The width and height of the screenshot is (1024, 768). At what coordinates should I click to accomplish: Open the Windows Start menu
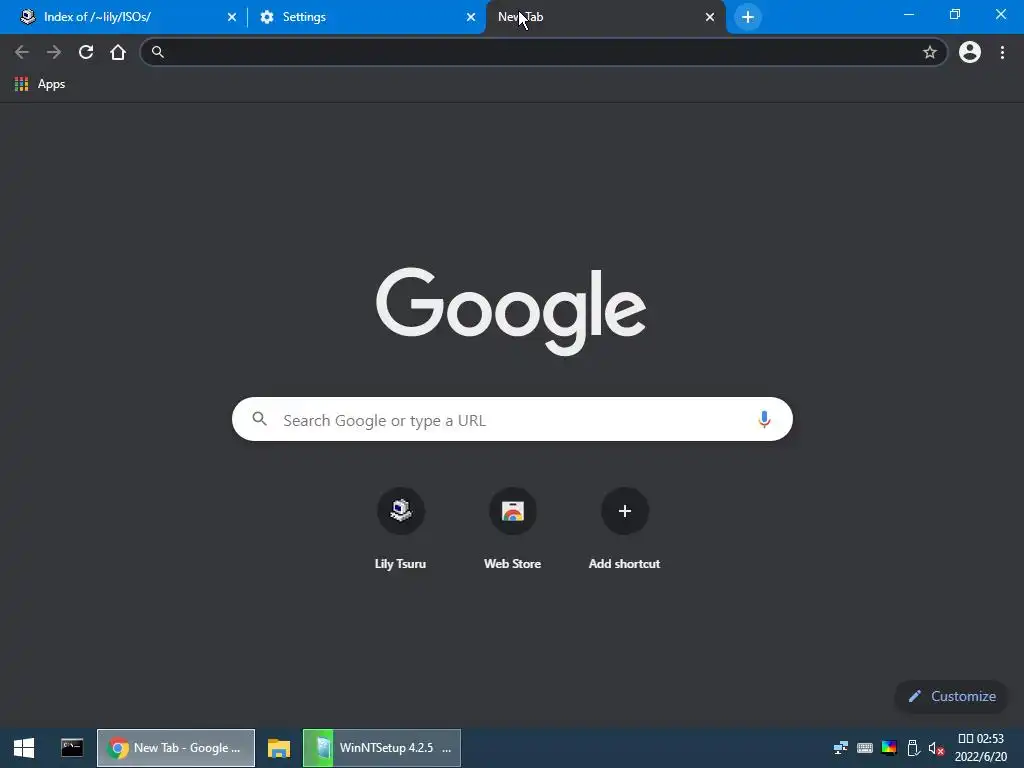24,748
